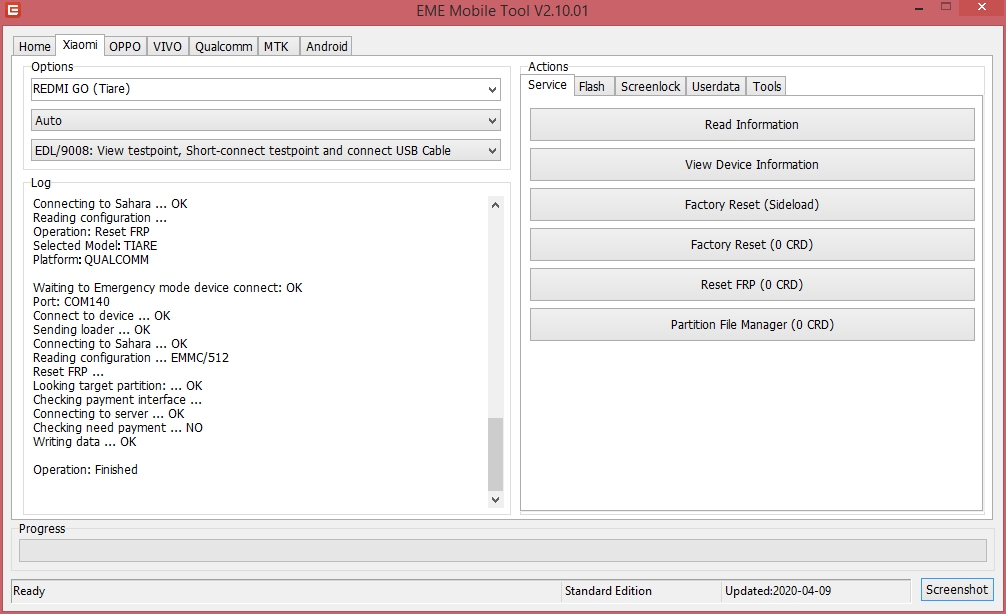Image resolution: width=1006 pixels, height=614 pixels.
Task: Open Partition File Manager (0 CRD)
Action: click(752, 325)
